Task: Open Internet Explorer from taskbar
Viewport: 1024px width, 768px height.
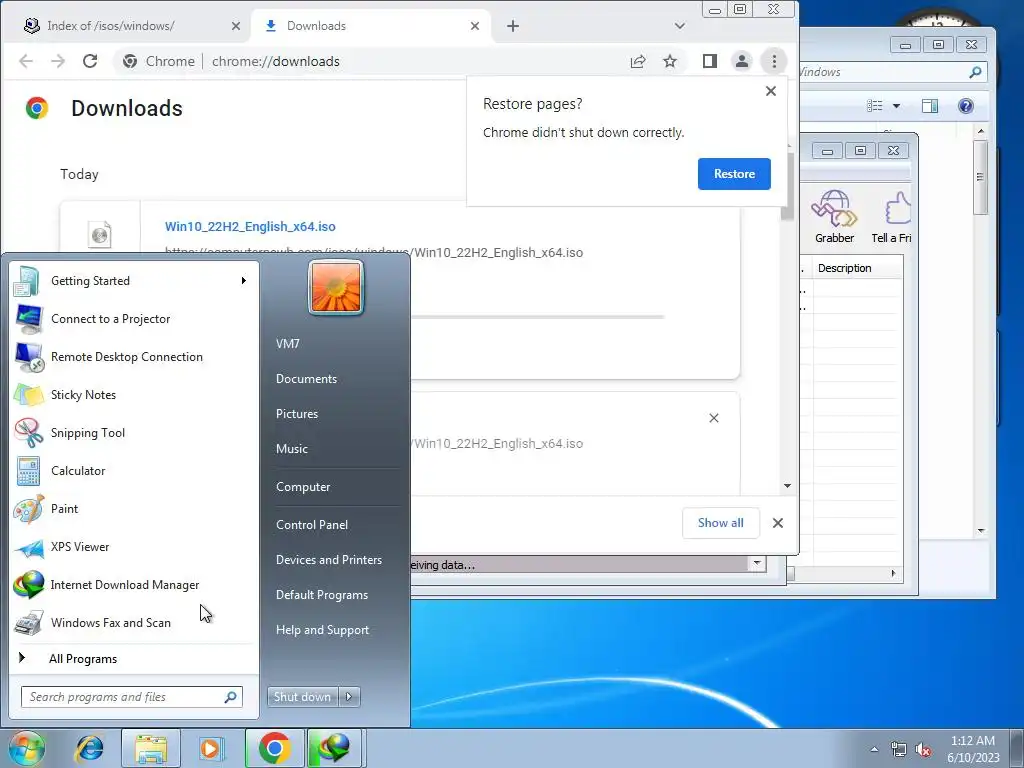Action: point(89,748)
